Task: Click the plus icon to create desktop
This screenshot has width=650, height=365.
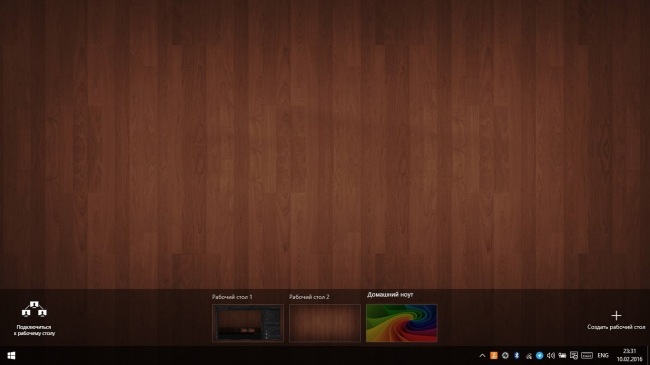Action: point(616,316)
